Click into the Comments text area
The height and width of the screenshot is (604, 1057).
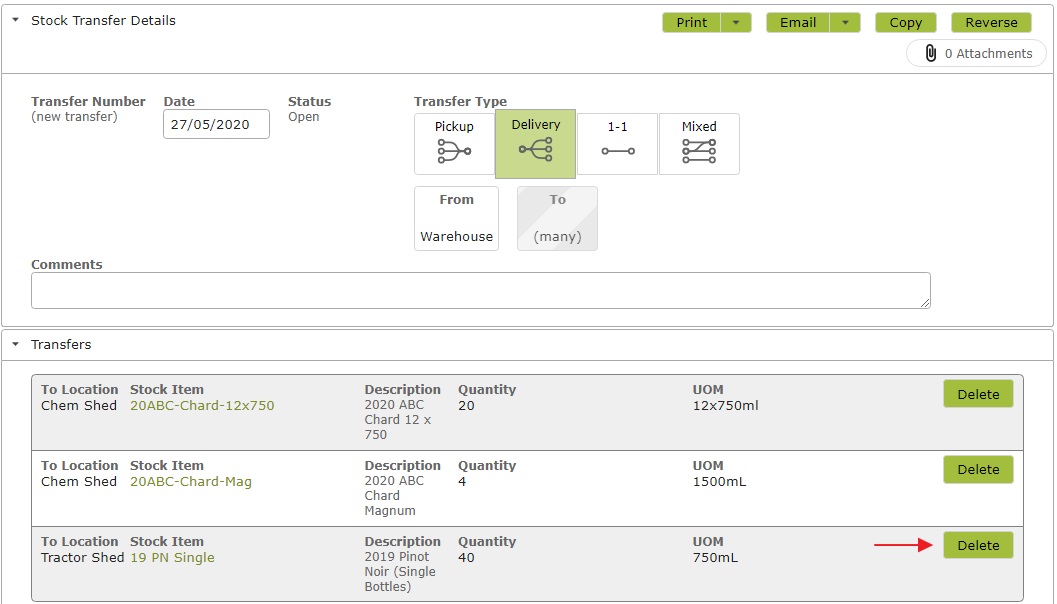(481, 291)
